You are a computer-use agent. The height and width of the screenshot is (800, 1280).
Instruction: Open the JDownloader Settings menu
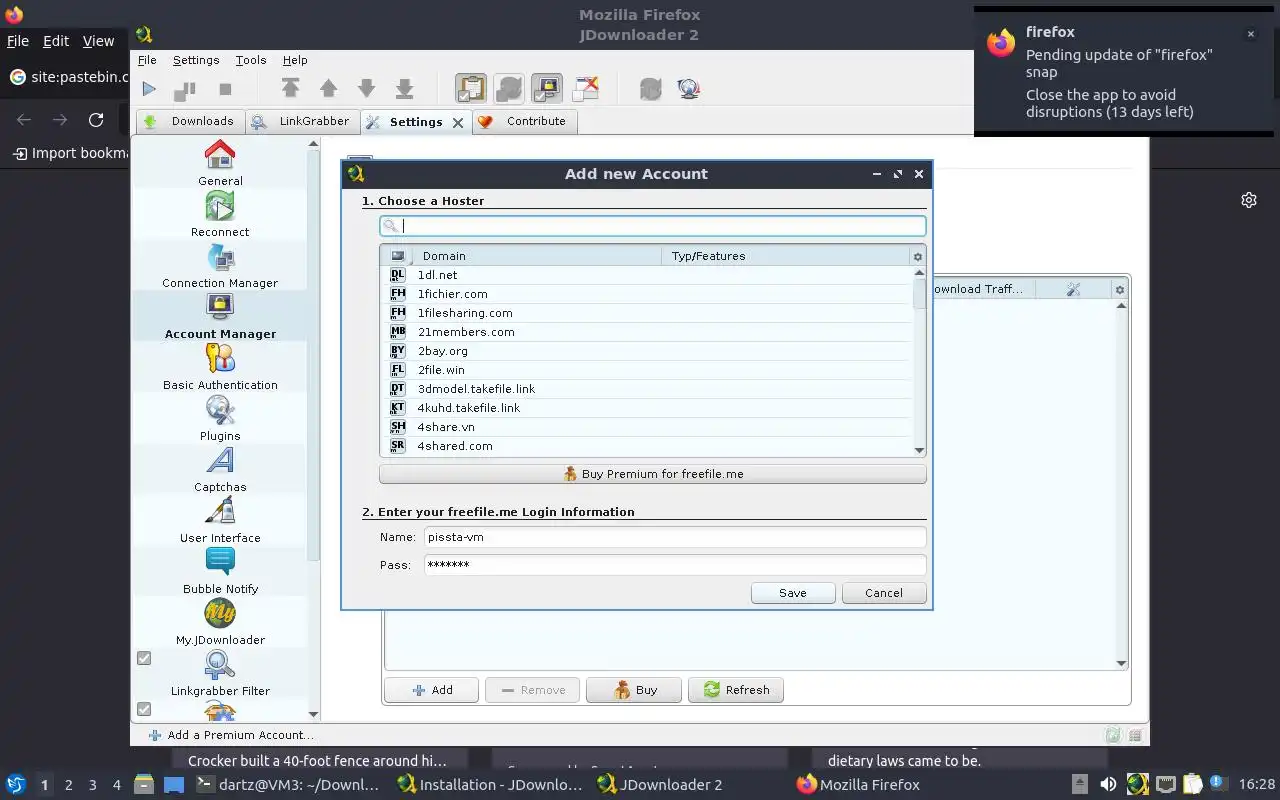196,60
